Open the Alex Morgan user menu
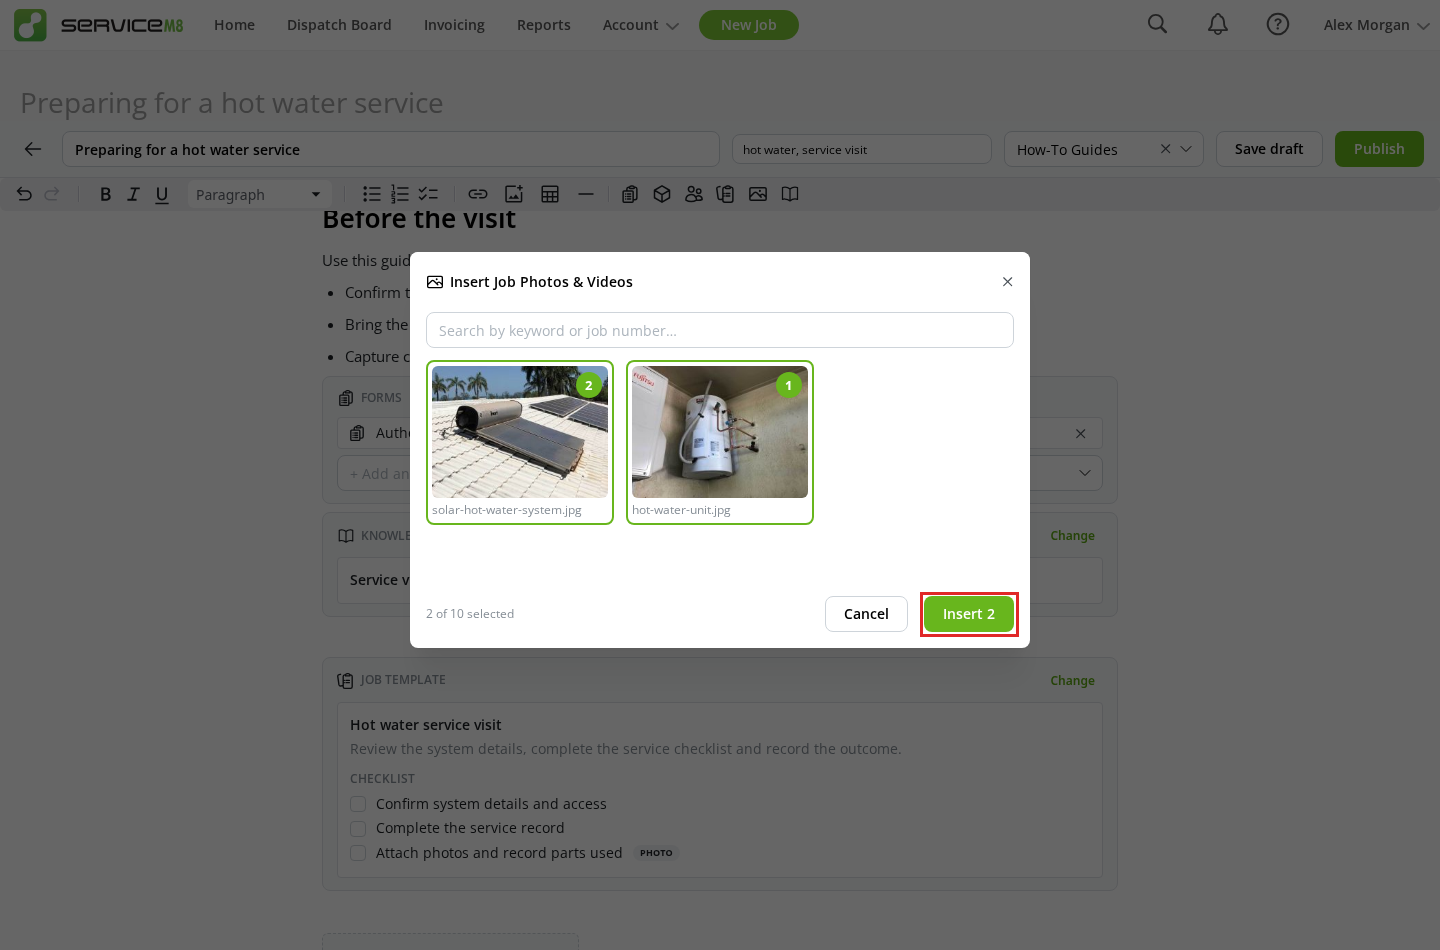The height and width of the screenshot is (950, 1440). pos(1376,25)
